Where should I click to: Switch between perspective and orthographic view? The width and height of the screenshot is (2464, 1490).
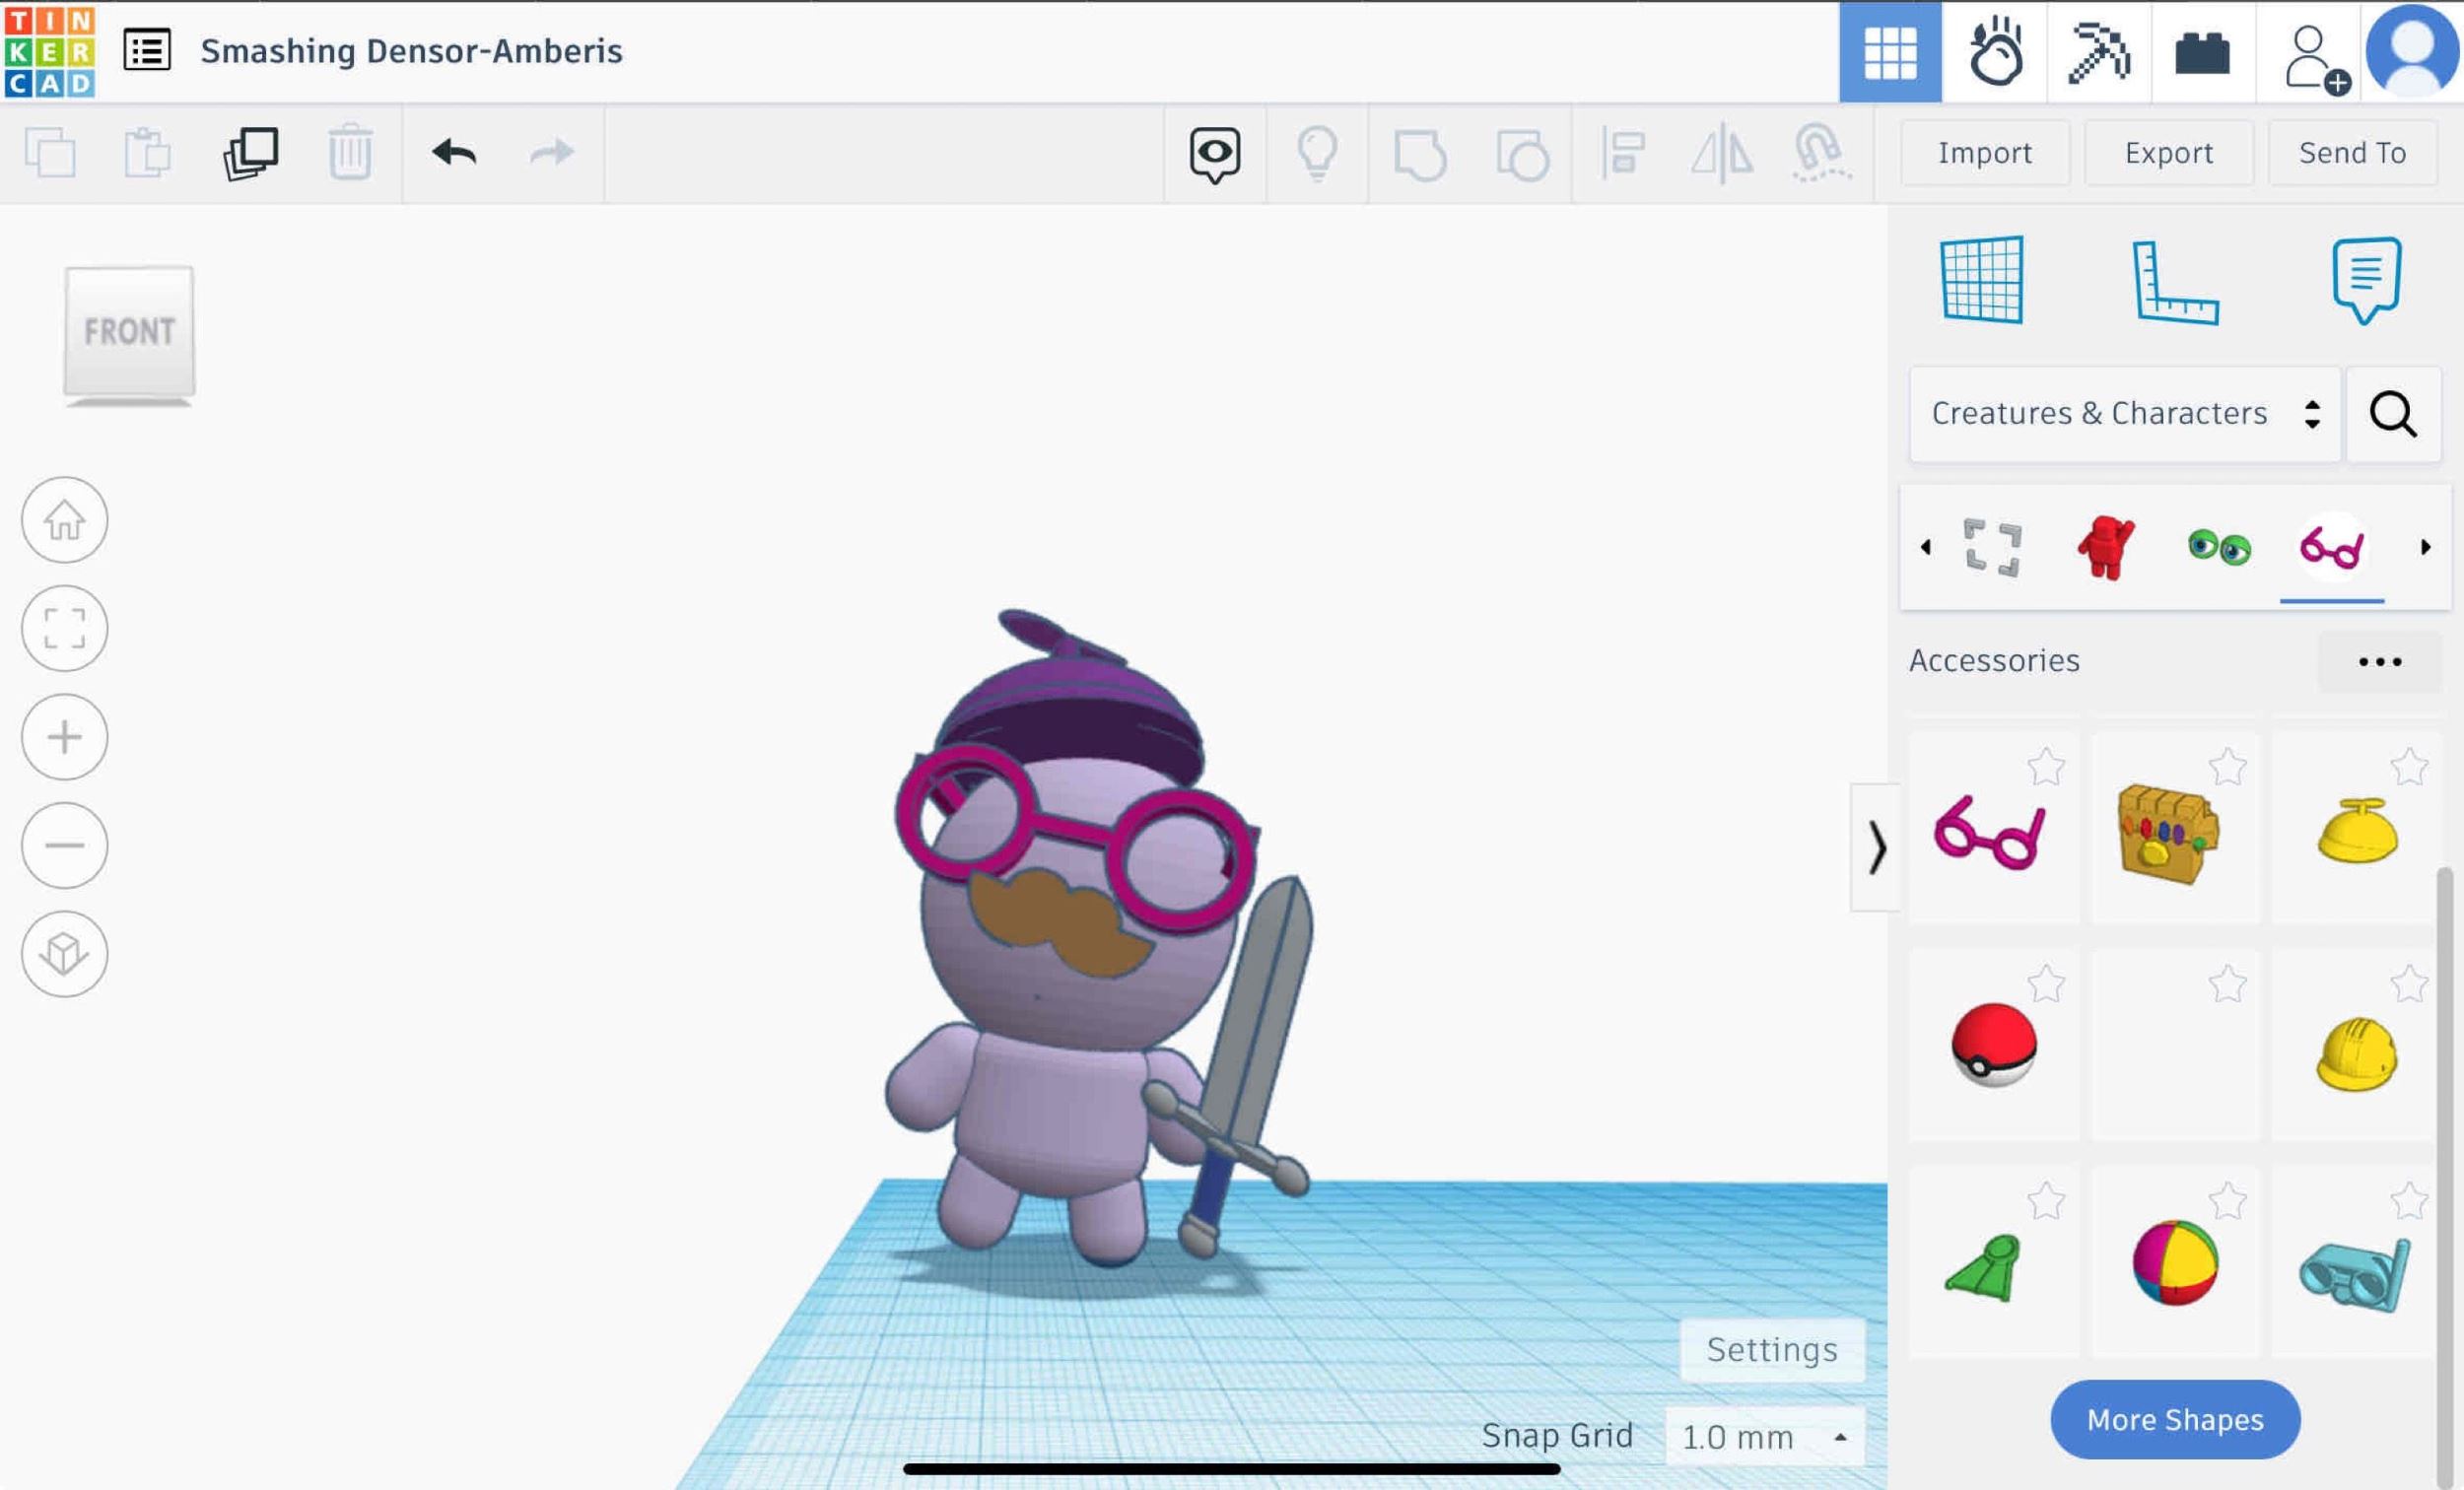[x=65, y=953]
